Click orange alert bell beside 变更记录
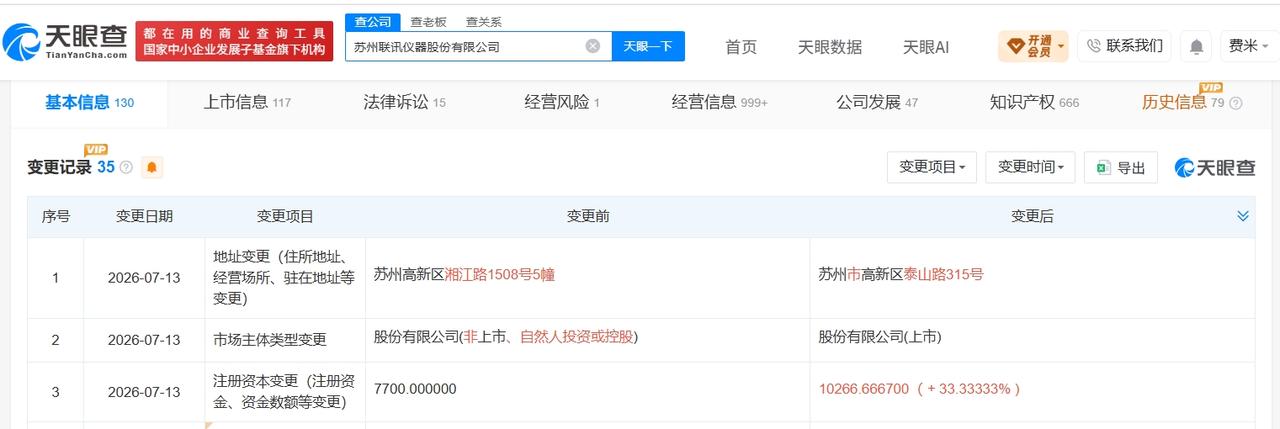The image size is (1280, 429). click(152, 167)
